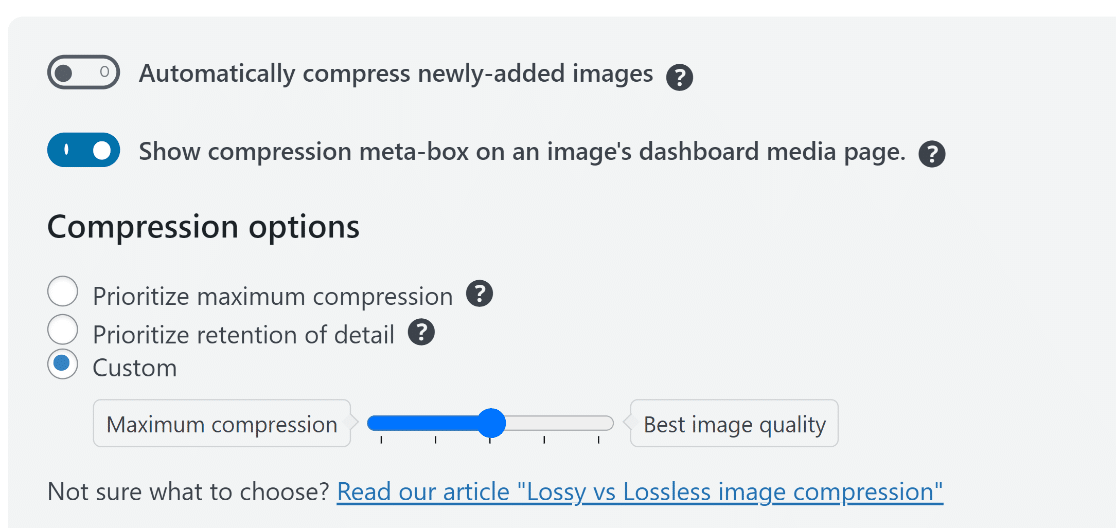Viewport: 1116px width, 528px height.
Task: Open the Lossy vs Lossless article link
Action: click(x=640, y=492)
